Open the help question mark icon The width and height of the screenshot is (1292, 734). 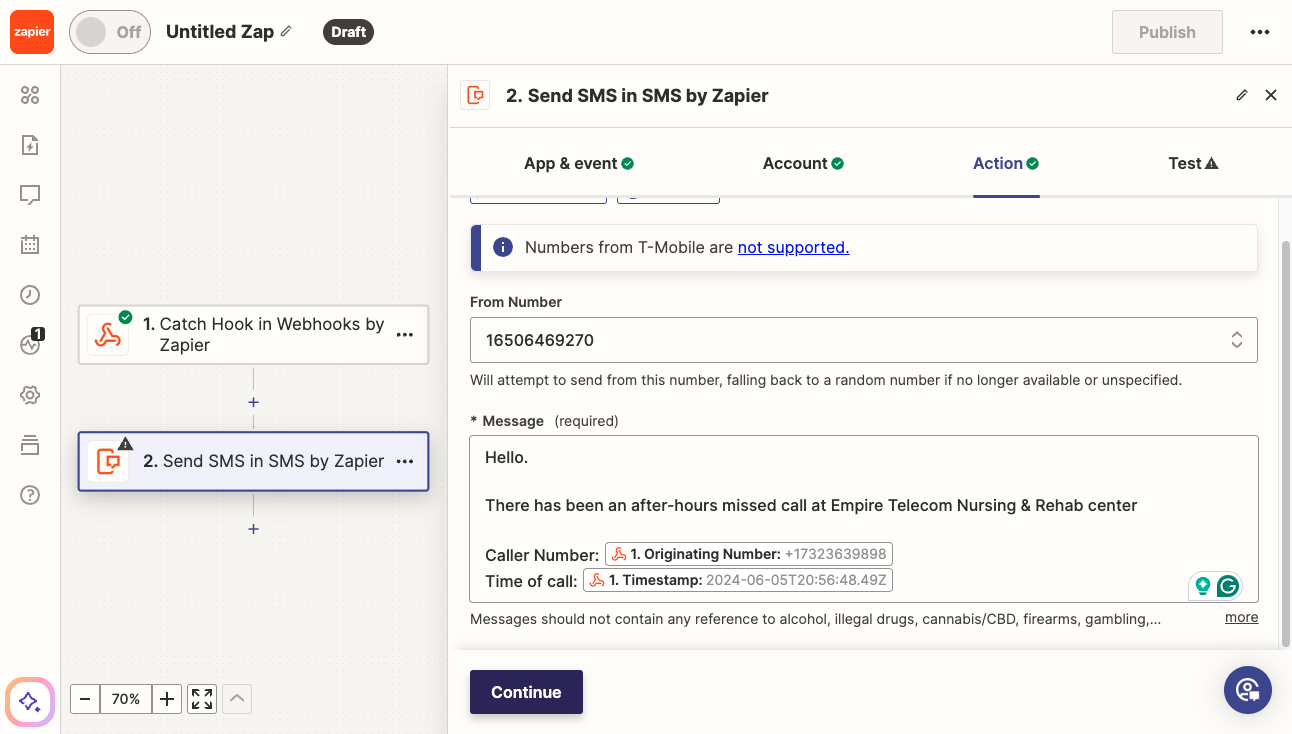pos(30,495)
